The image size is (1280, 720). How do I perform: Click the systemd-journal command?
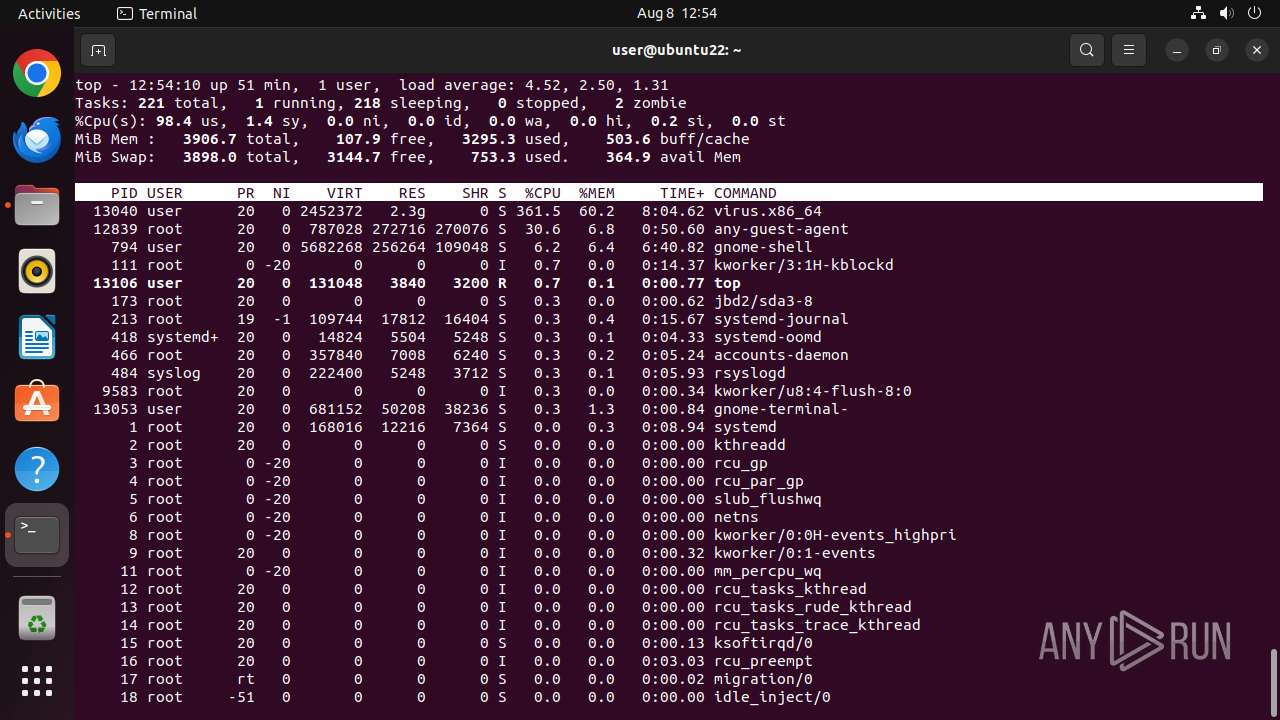coord(781,319)
